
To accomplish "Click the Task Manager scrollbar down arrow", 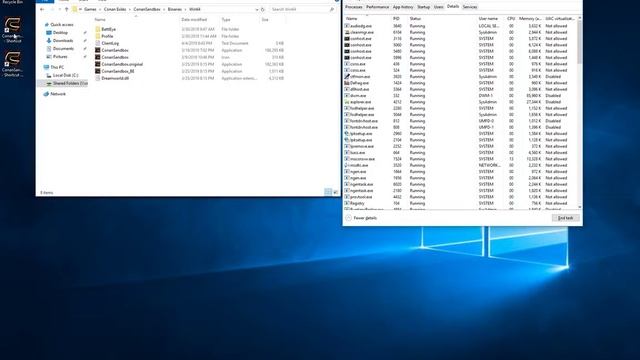I will tap(580, 207).
